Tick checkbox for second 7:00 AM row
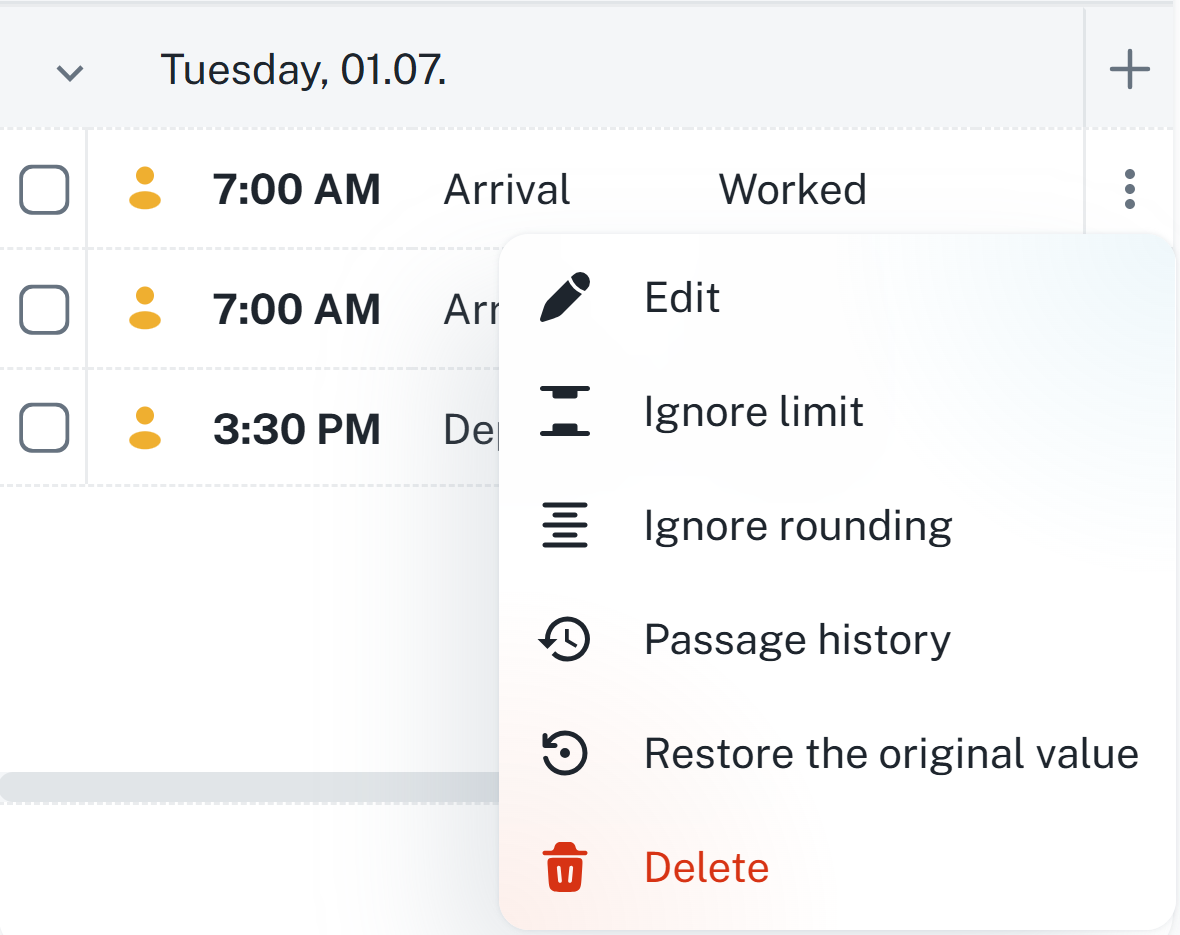1180x935 pixels. coord(44,309)
